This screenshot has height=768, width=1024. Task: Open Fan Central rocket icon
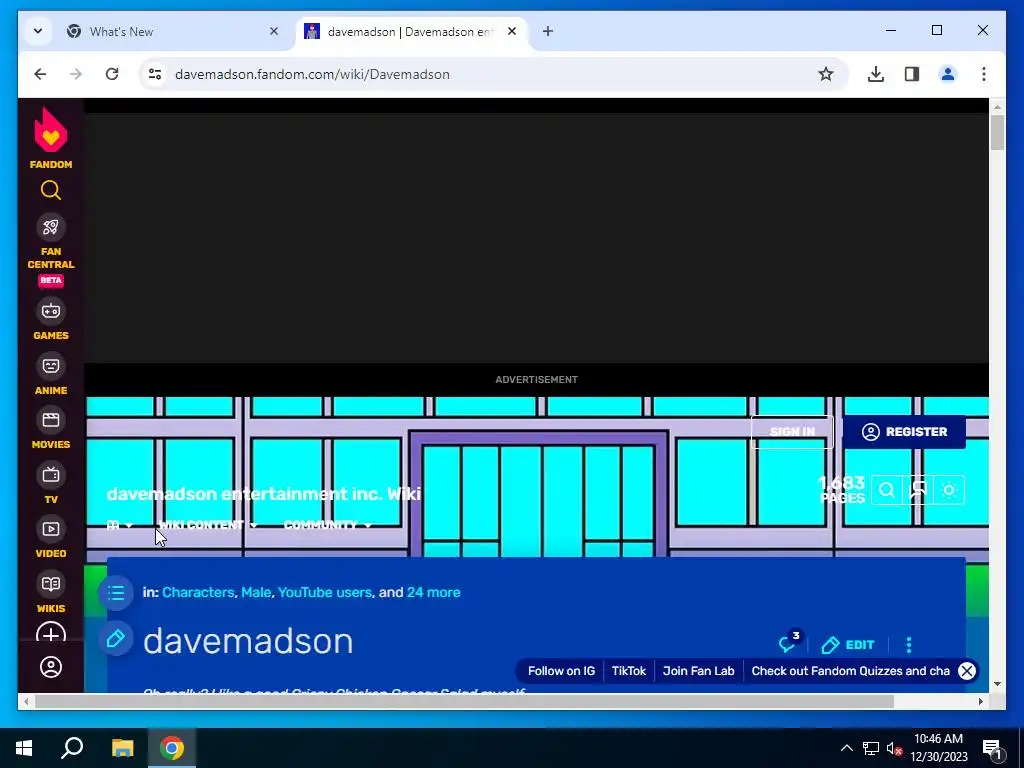(x=51, y=227)
